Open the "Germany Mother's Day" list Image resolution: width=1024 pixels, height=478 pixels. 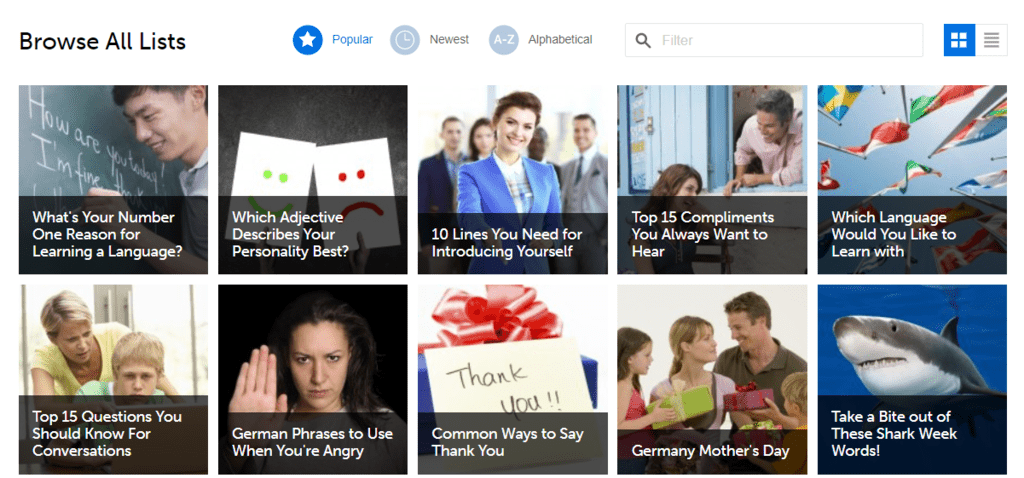pos(712,379)
